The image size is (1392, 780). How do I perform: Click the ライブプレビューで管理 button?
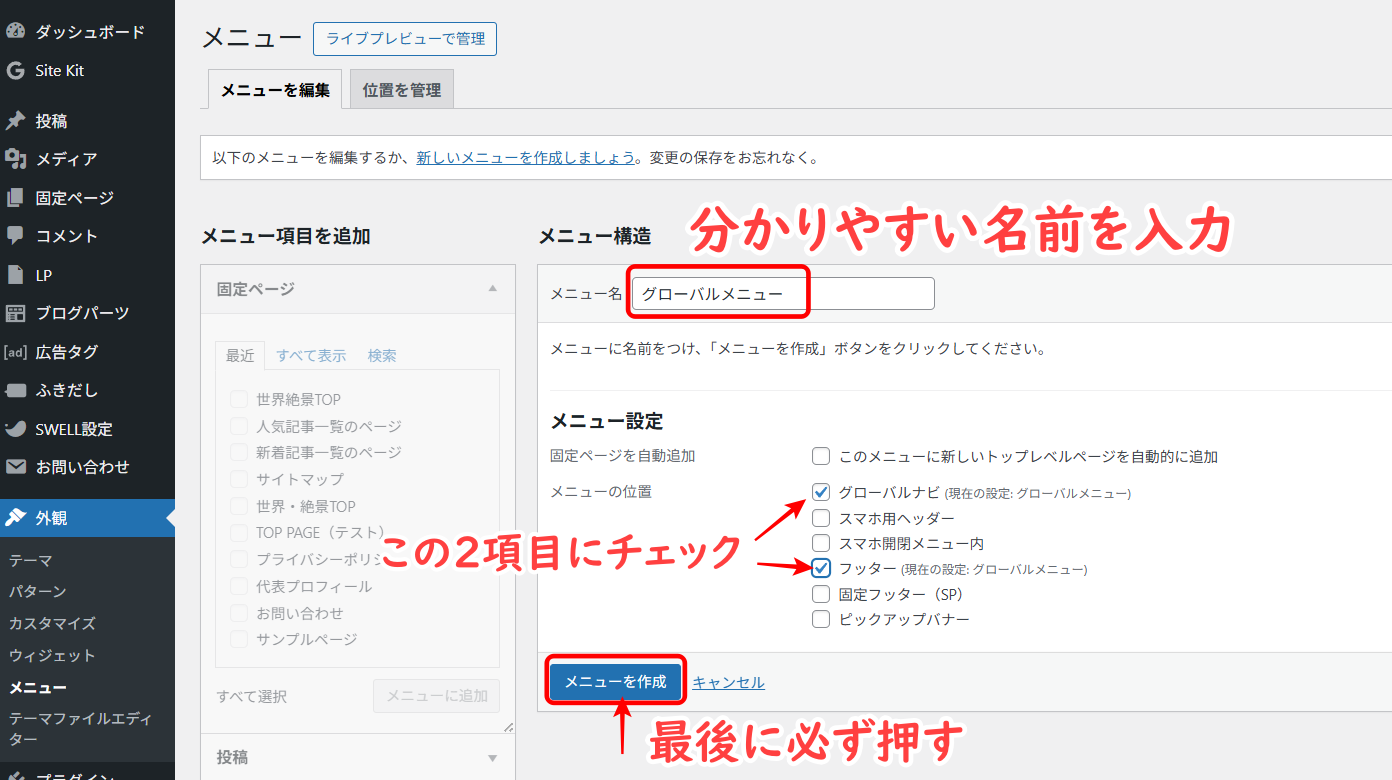405,39
